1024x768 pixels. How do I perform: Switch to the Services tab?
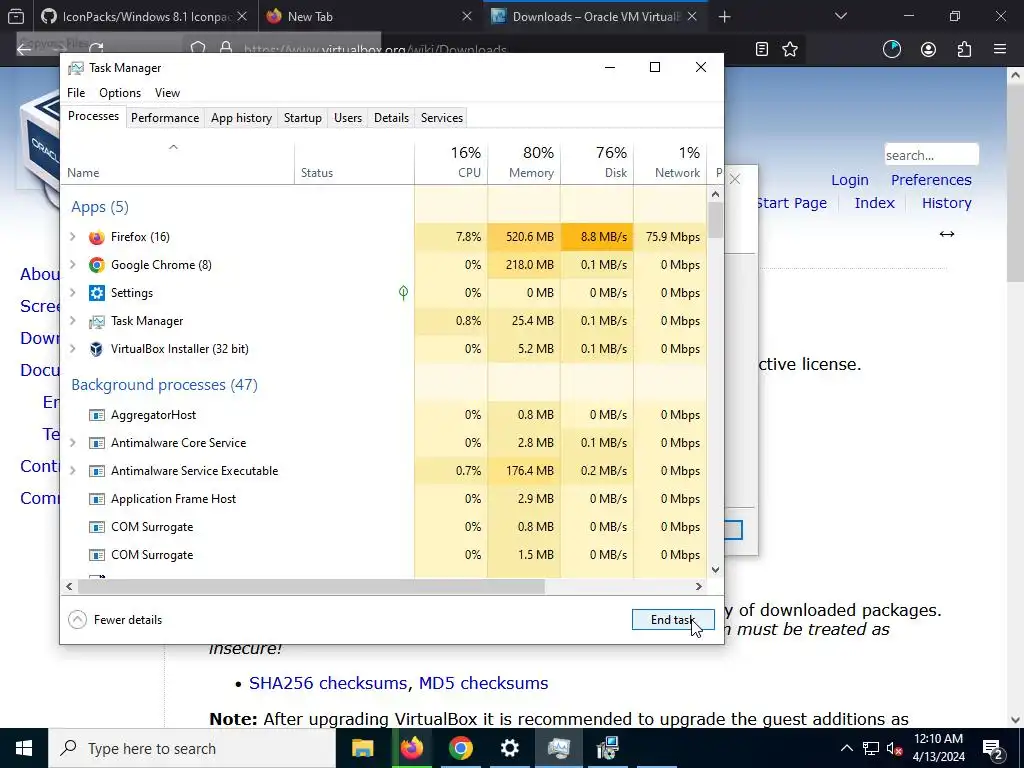pyautogui.click(x=441, y=118)
